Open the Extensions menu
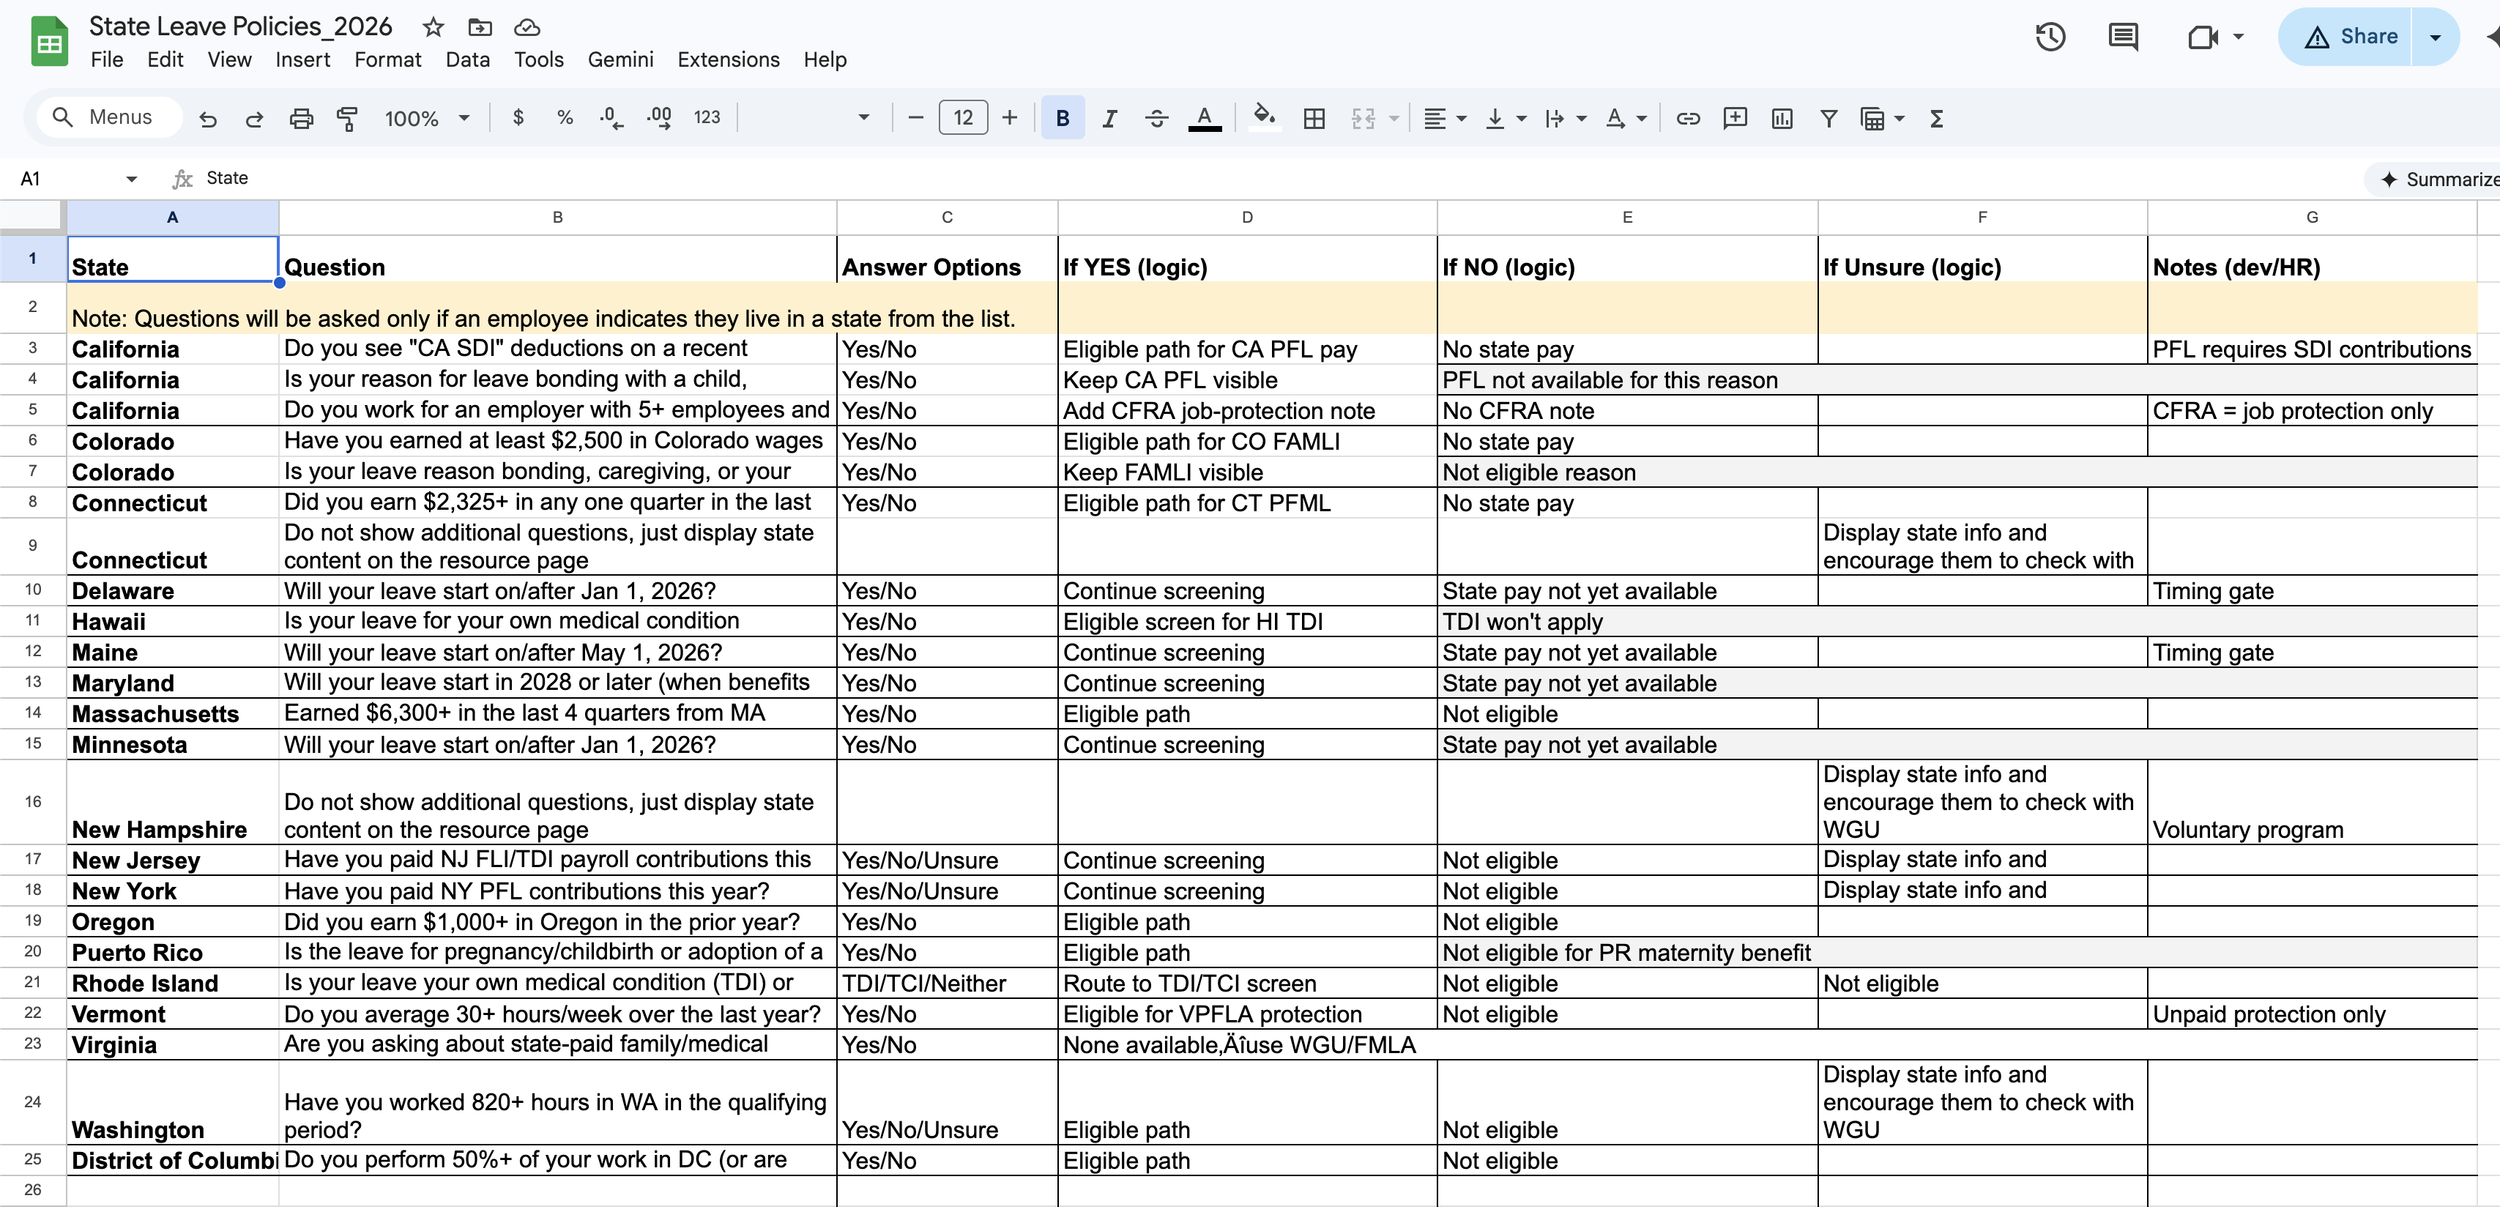 pos(728,60)
